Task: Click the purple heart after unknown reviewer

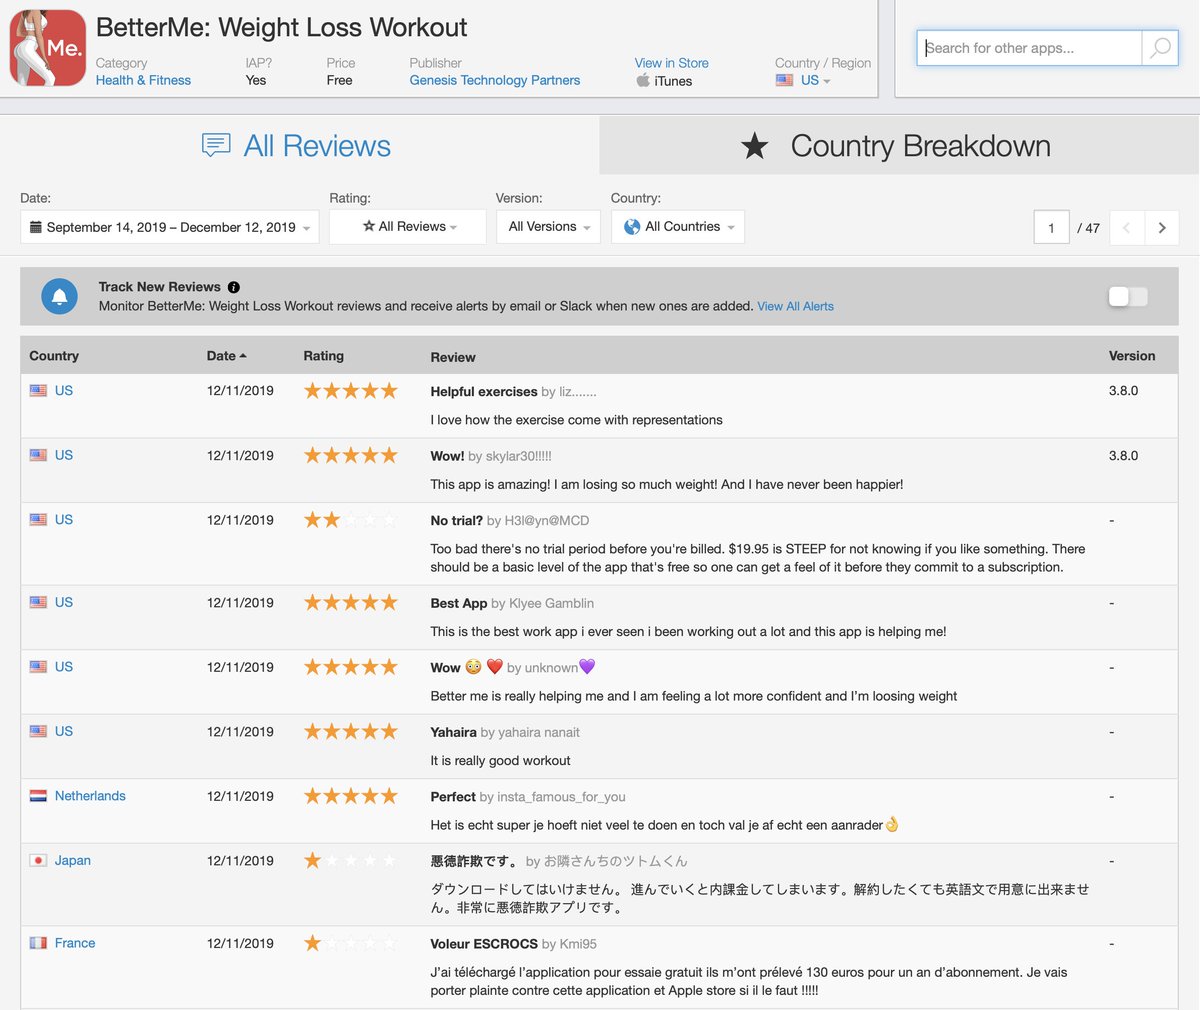Action: 587,667
